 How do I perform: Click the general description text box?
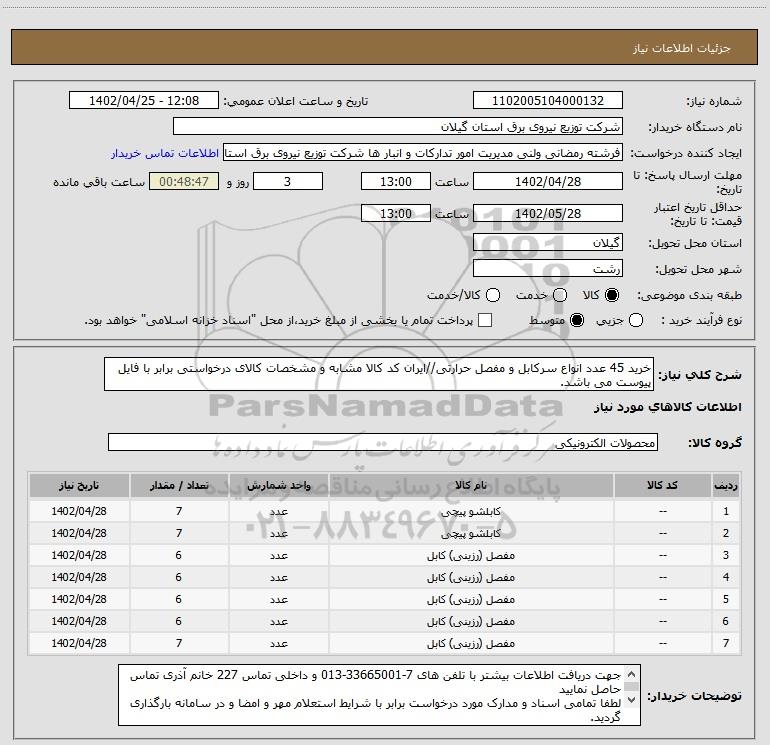[x=379, y=374]
